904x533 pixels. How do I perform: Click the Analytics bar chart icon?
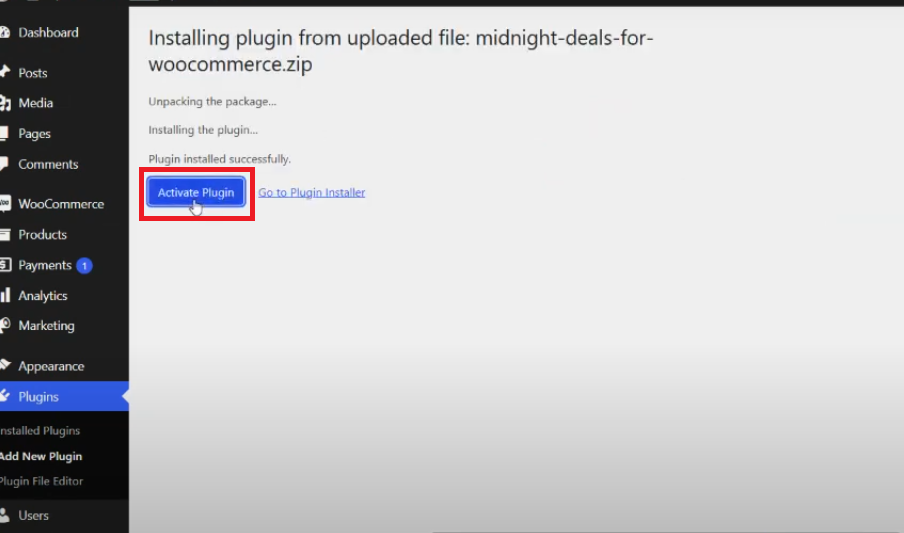click(x=5, y=296)
